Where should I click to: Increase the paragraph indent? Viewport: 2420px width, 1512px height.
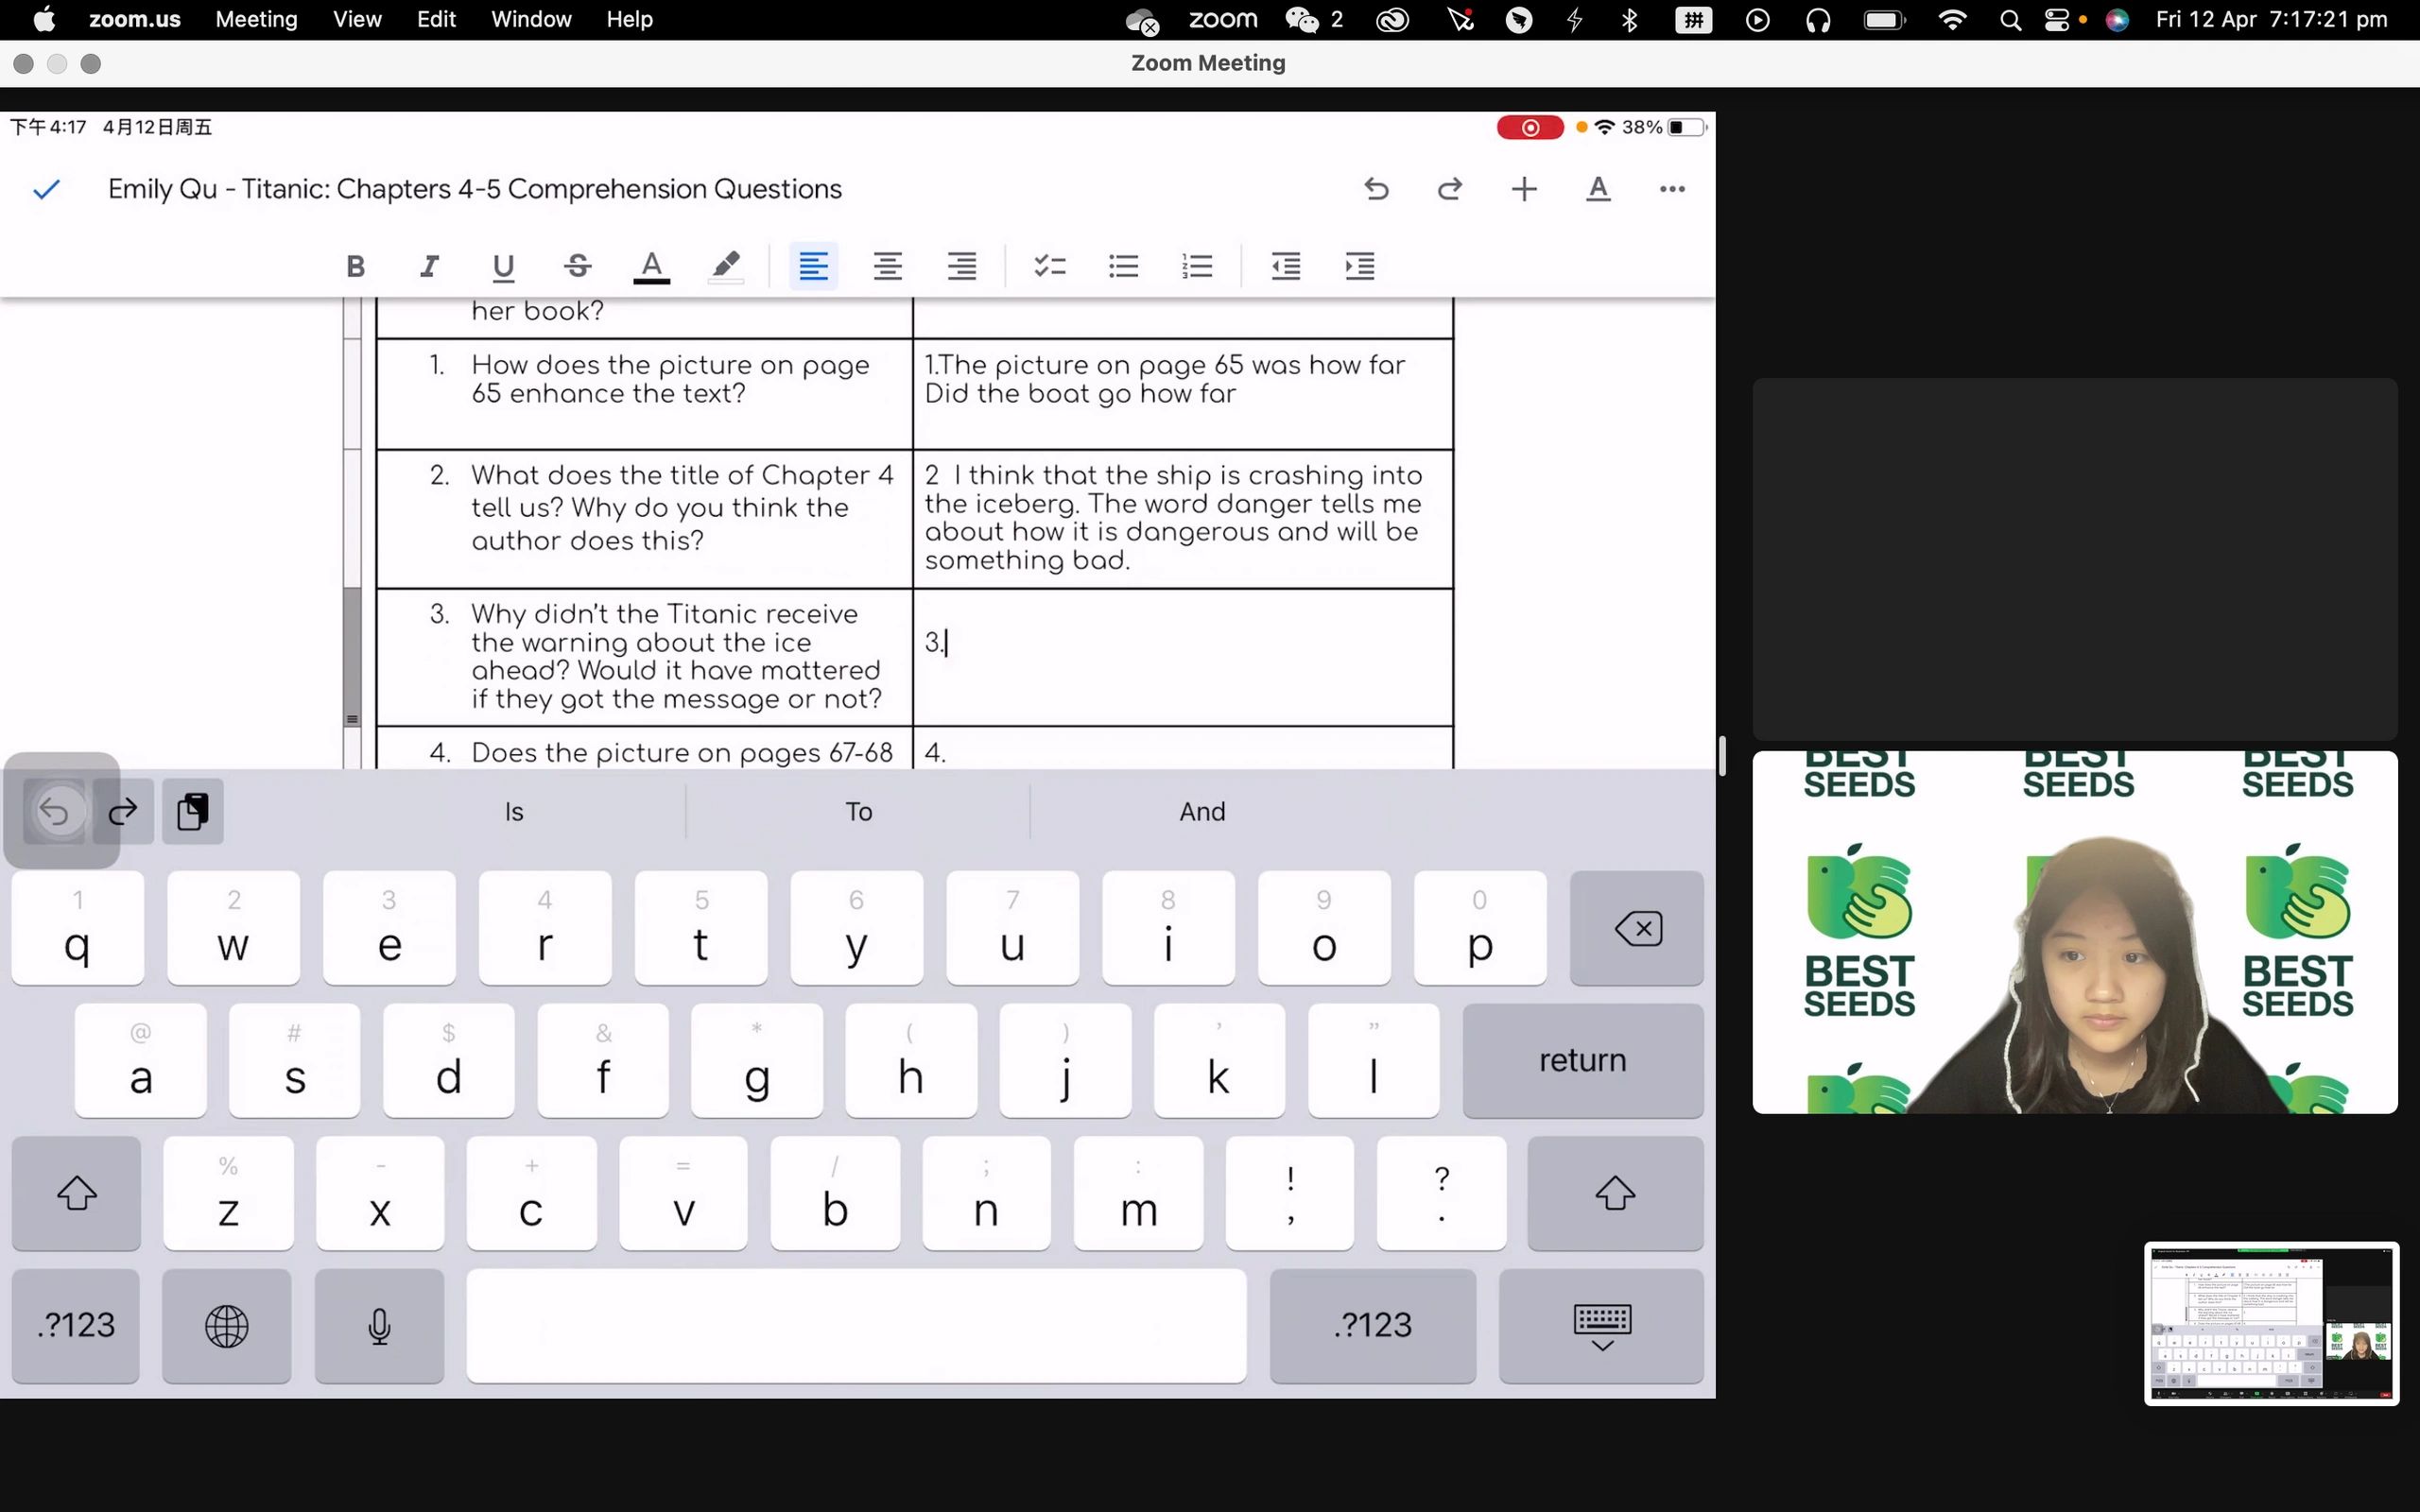click(x=1359, y=266)
